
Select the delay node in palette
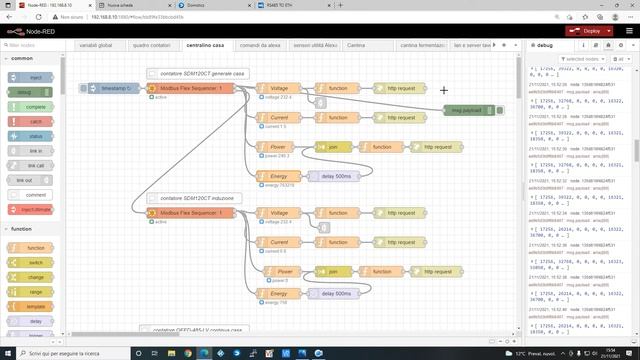(x=31, y=321)
